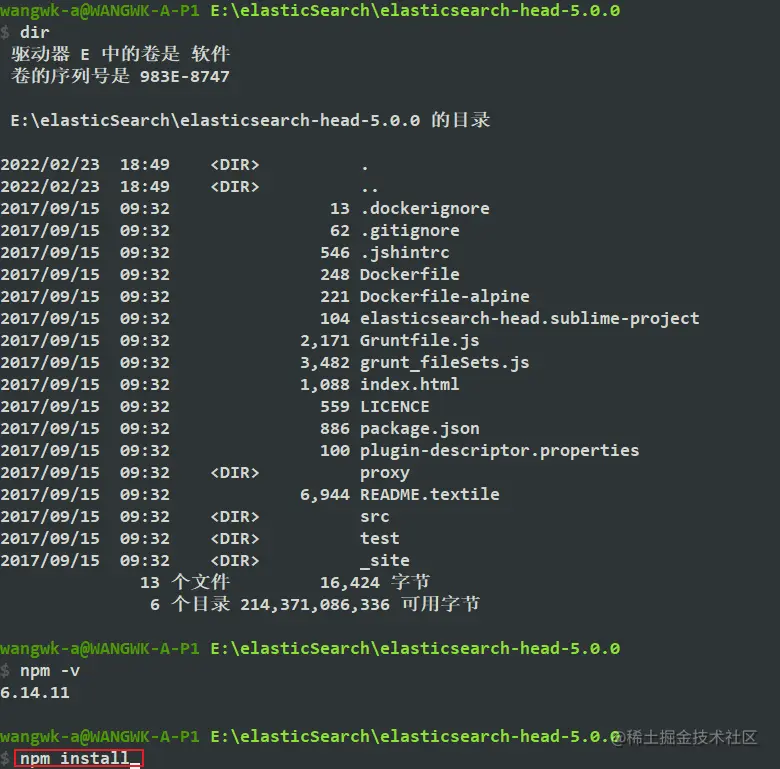The height and width of the screenshot is (769, 780).
Task: Click the package.json file name
Action: (x=419, y=429)
